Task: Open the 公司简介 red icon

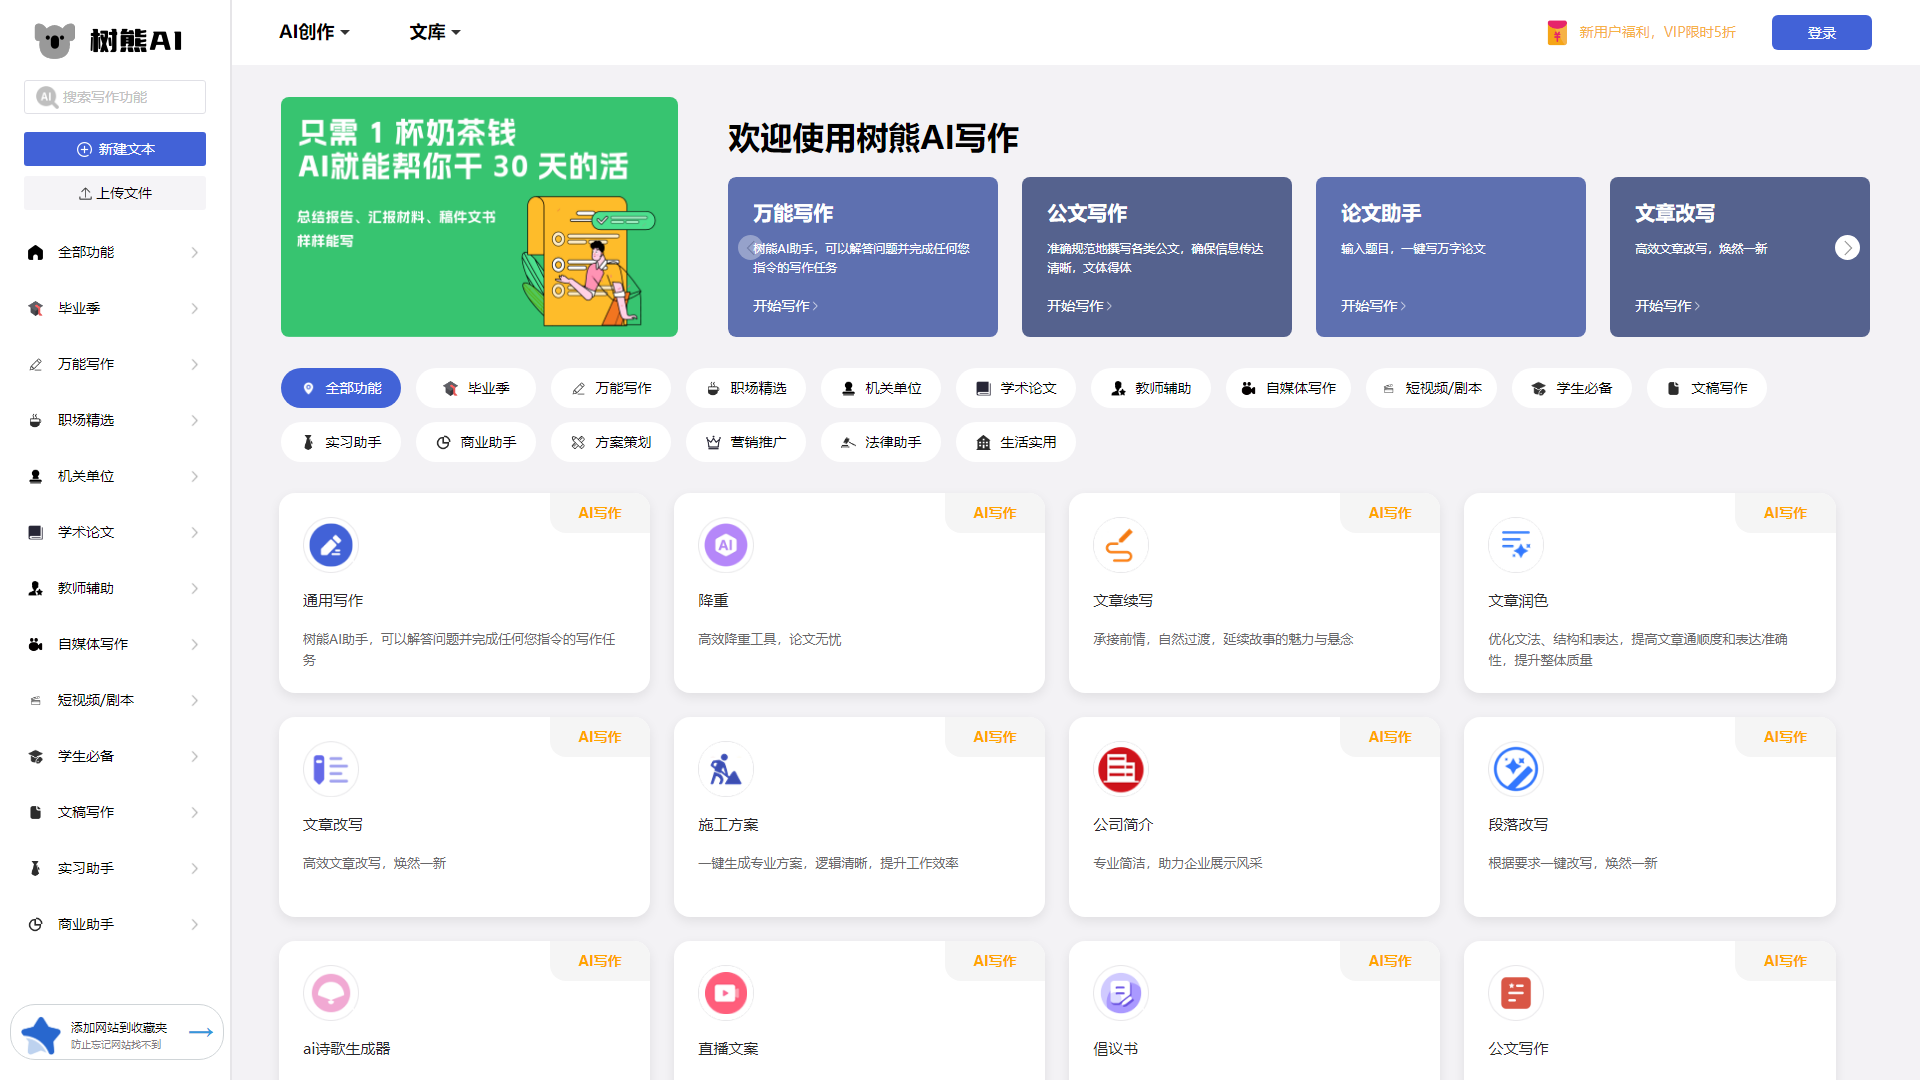Action: point(1120,769)
